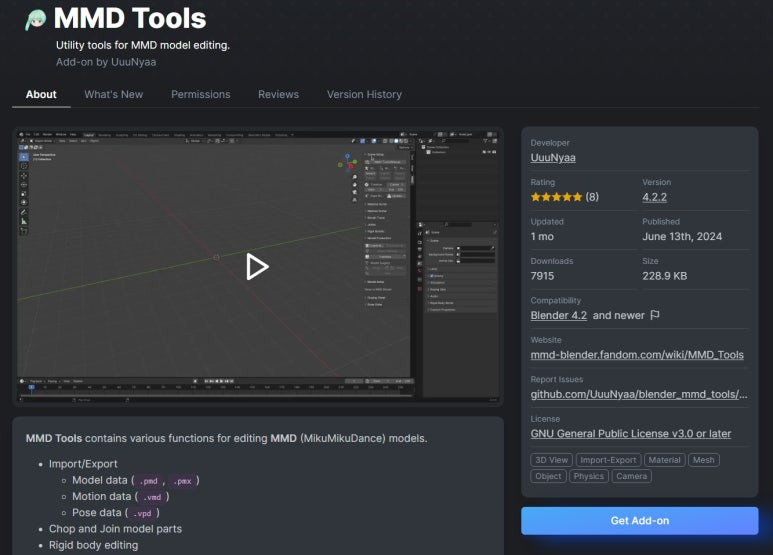Click the 'and newer' compatibility text
The width and height of the screenshot is (773, 555).
click(619, 315)
